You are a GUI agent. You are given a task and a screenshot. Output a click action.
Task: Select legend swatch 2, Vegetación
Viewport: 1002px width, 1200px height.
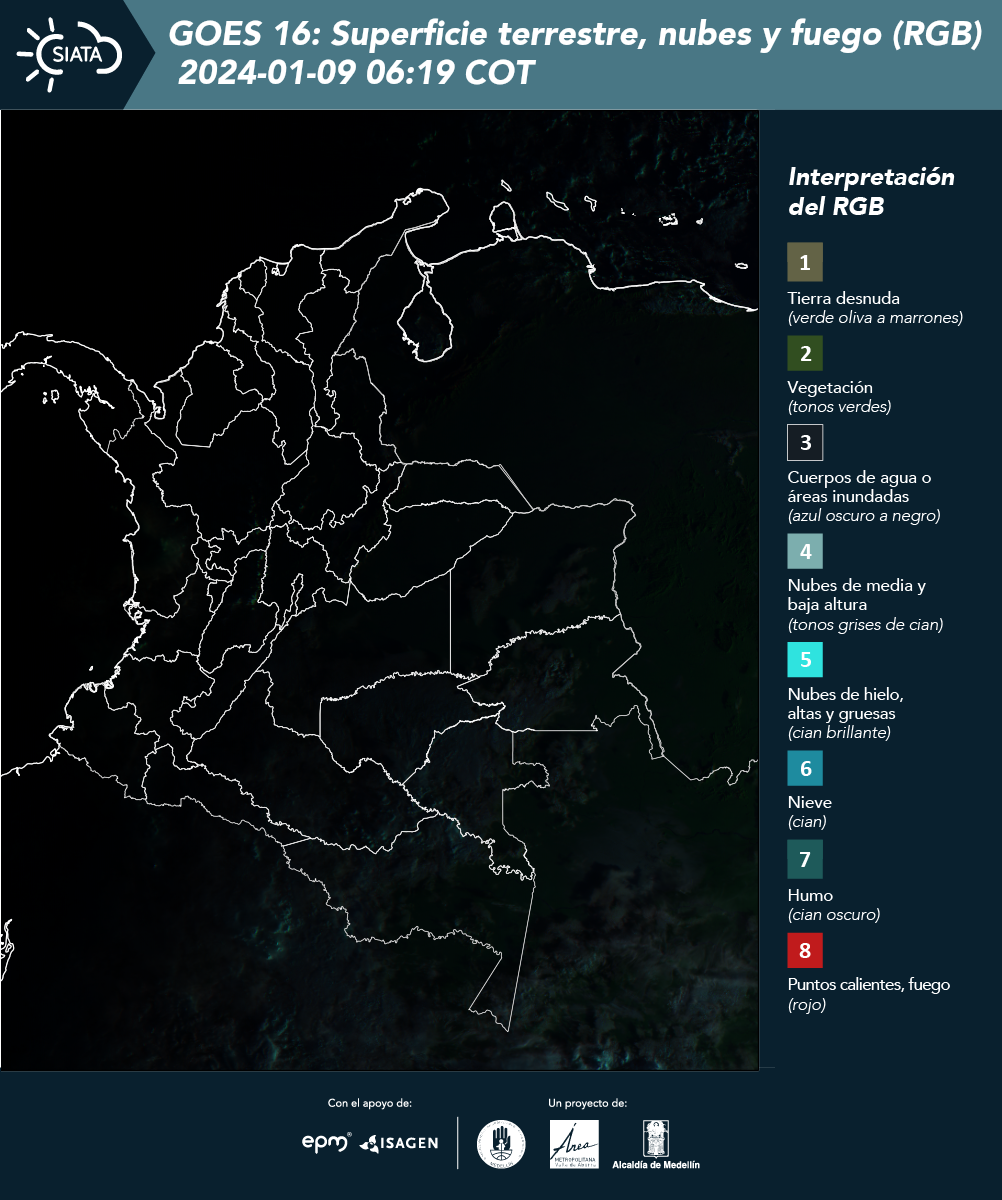click(805, 353)
